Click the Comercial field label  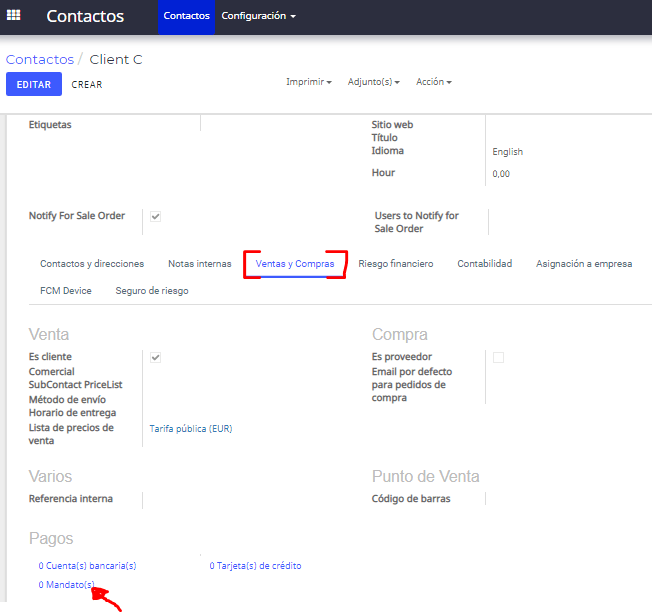(x=52, y=371)
